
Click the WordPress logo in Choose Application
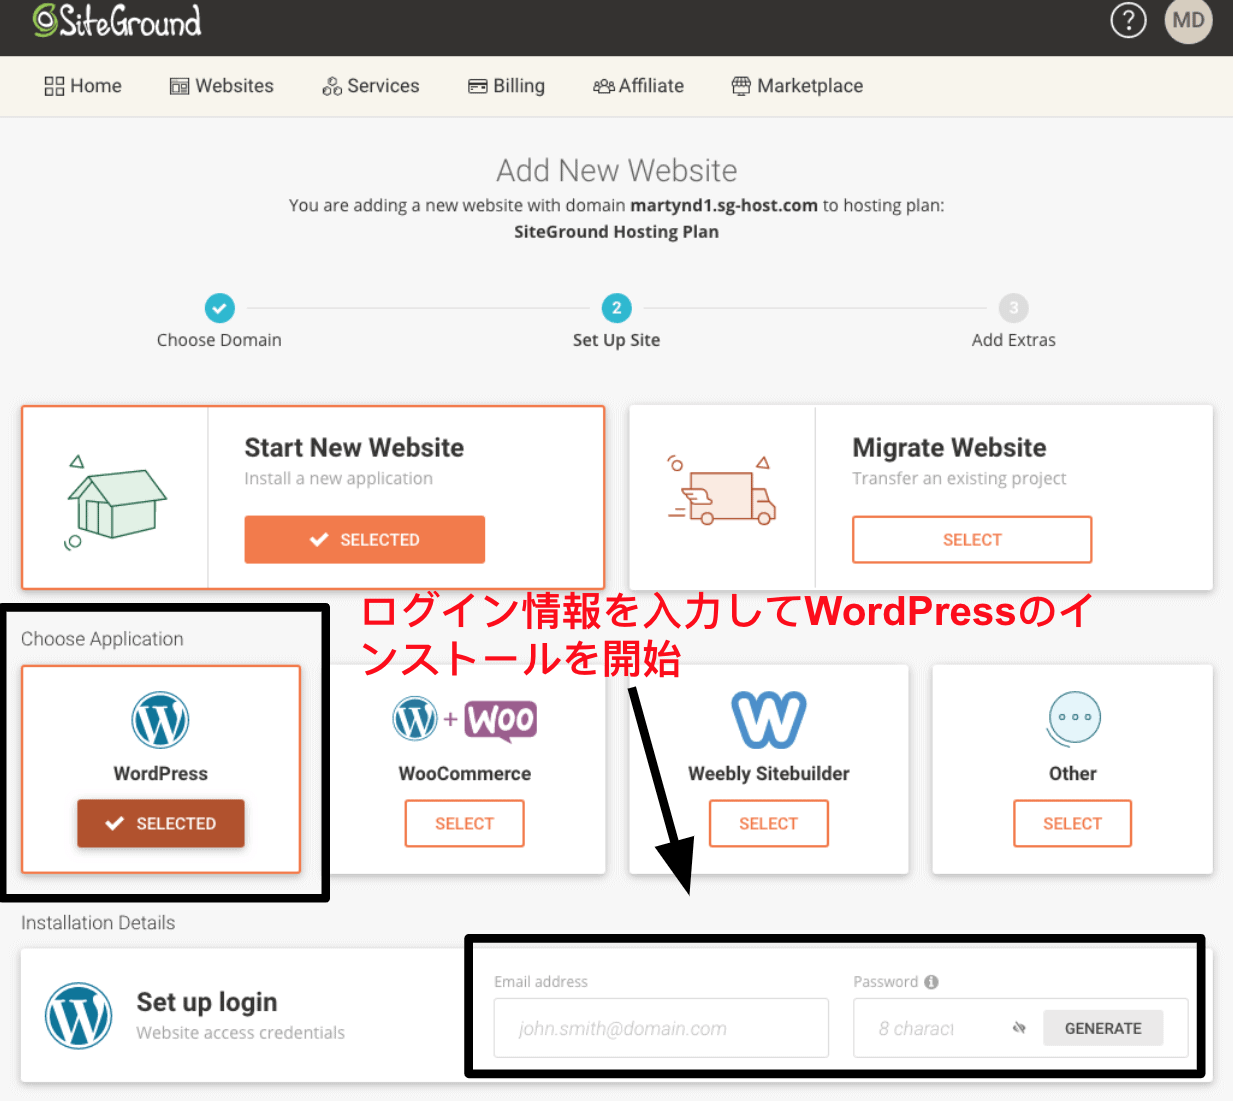160,720
